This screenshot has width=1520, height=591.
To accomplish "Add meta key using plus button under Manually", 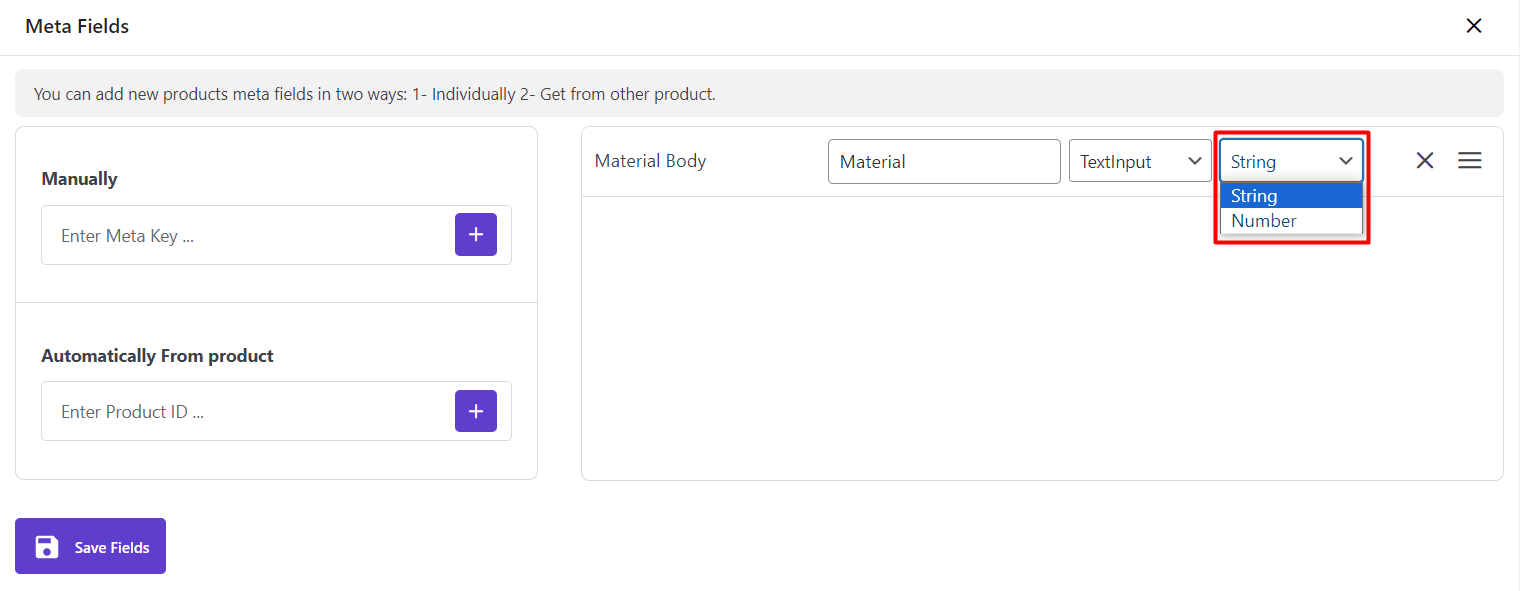I will 476,234.
